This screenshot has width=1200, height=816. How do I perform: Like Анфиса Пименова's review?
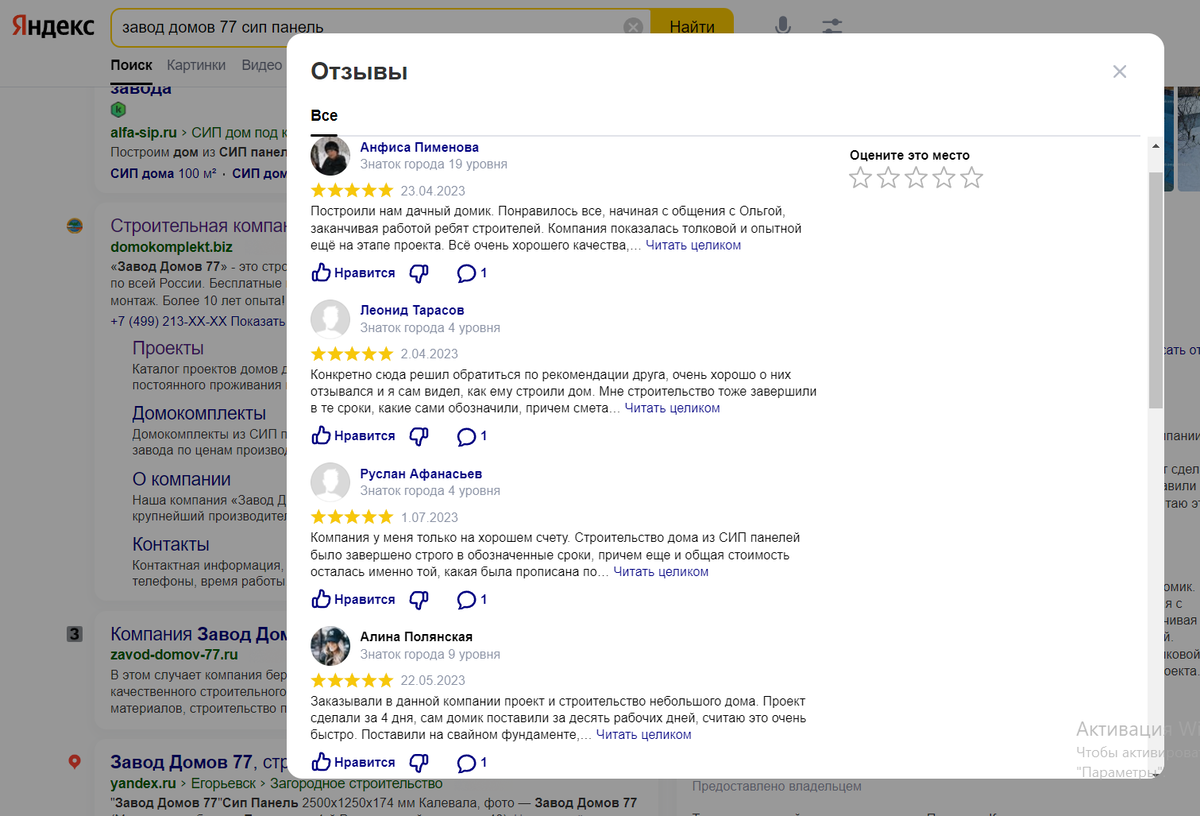tap(353, 273)
